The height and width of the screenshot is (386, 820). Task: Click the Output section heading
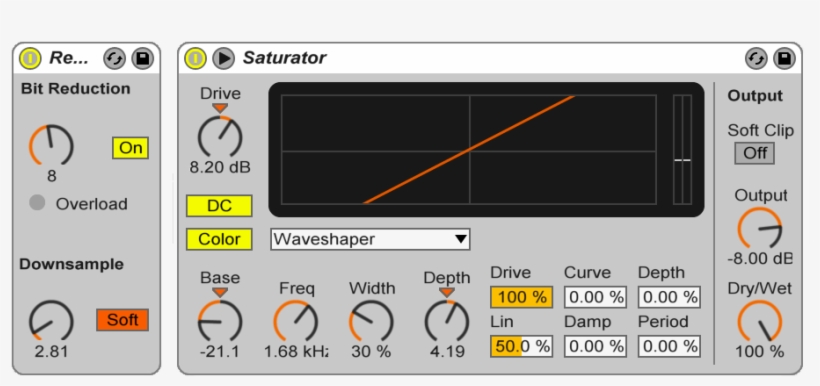point(755,96)
